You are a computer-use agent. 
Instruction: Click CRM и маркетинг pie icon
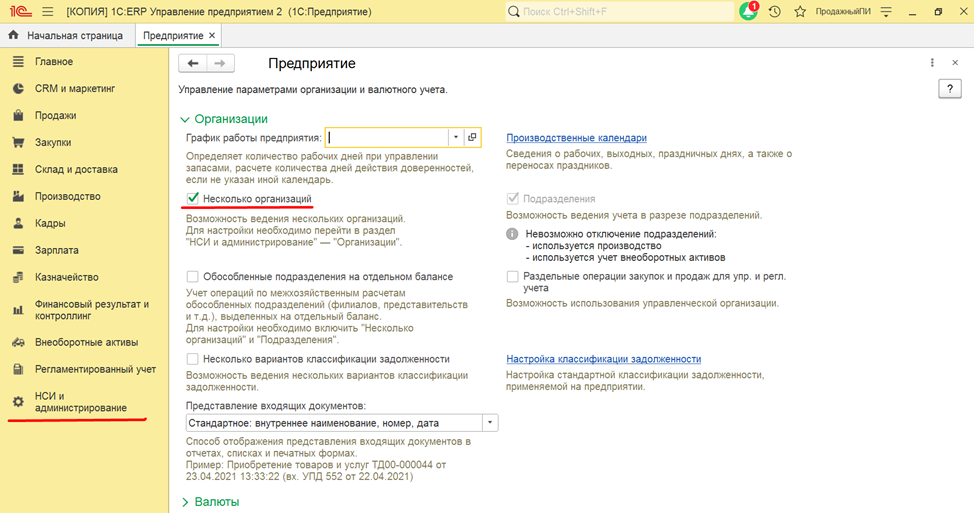(18, 89)
